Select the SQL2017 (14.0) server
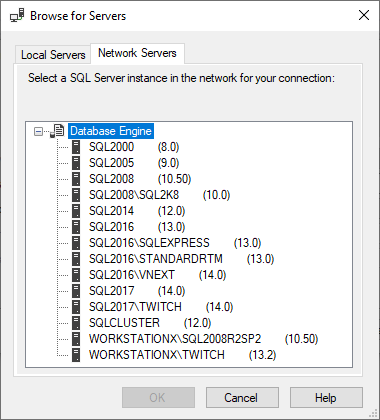 [137, 291]
